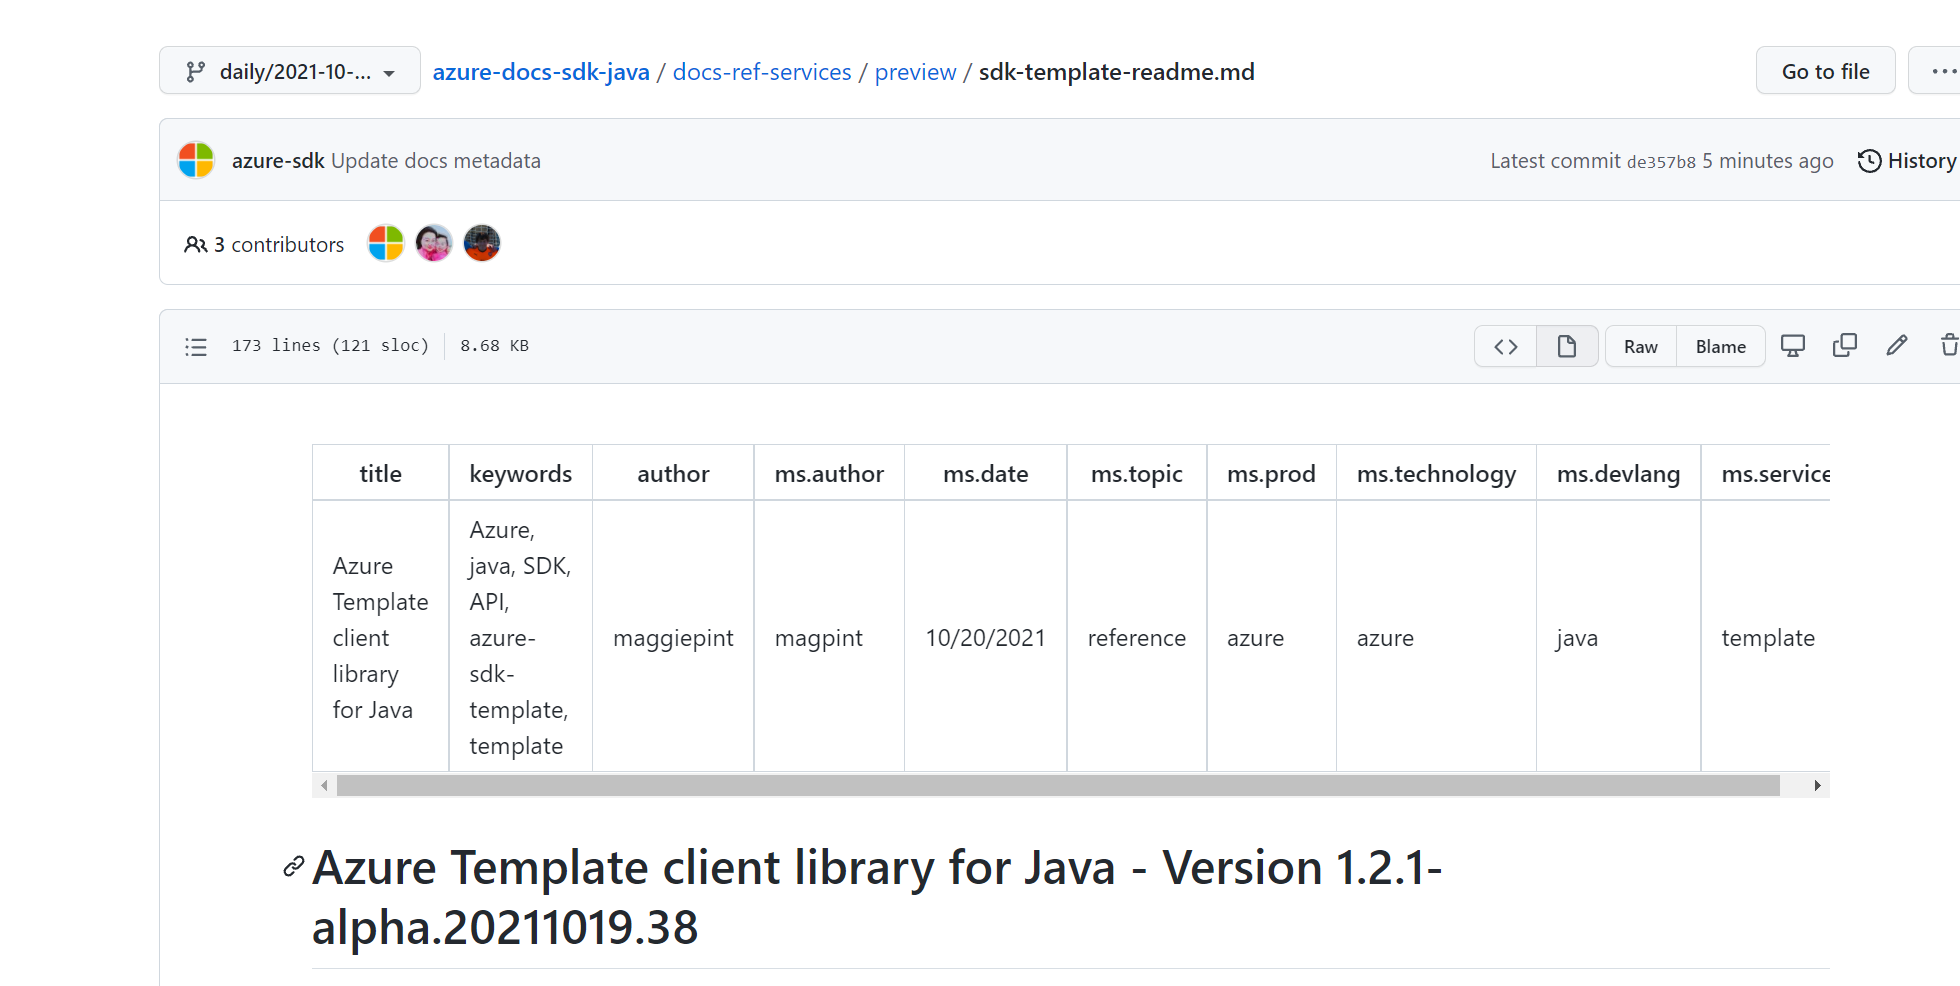This screenshot has width=1960, height=986.
Task: Open the table of contents list icon
Action: point(196,347)
